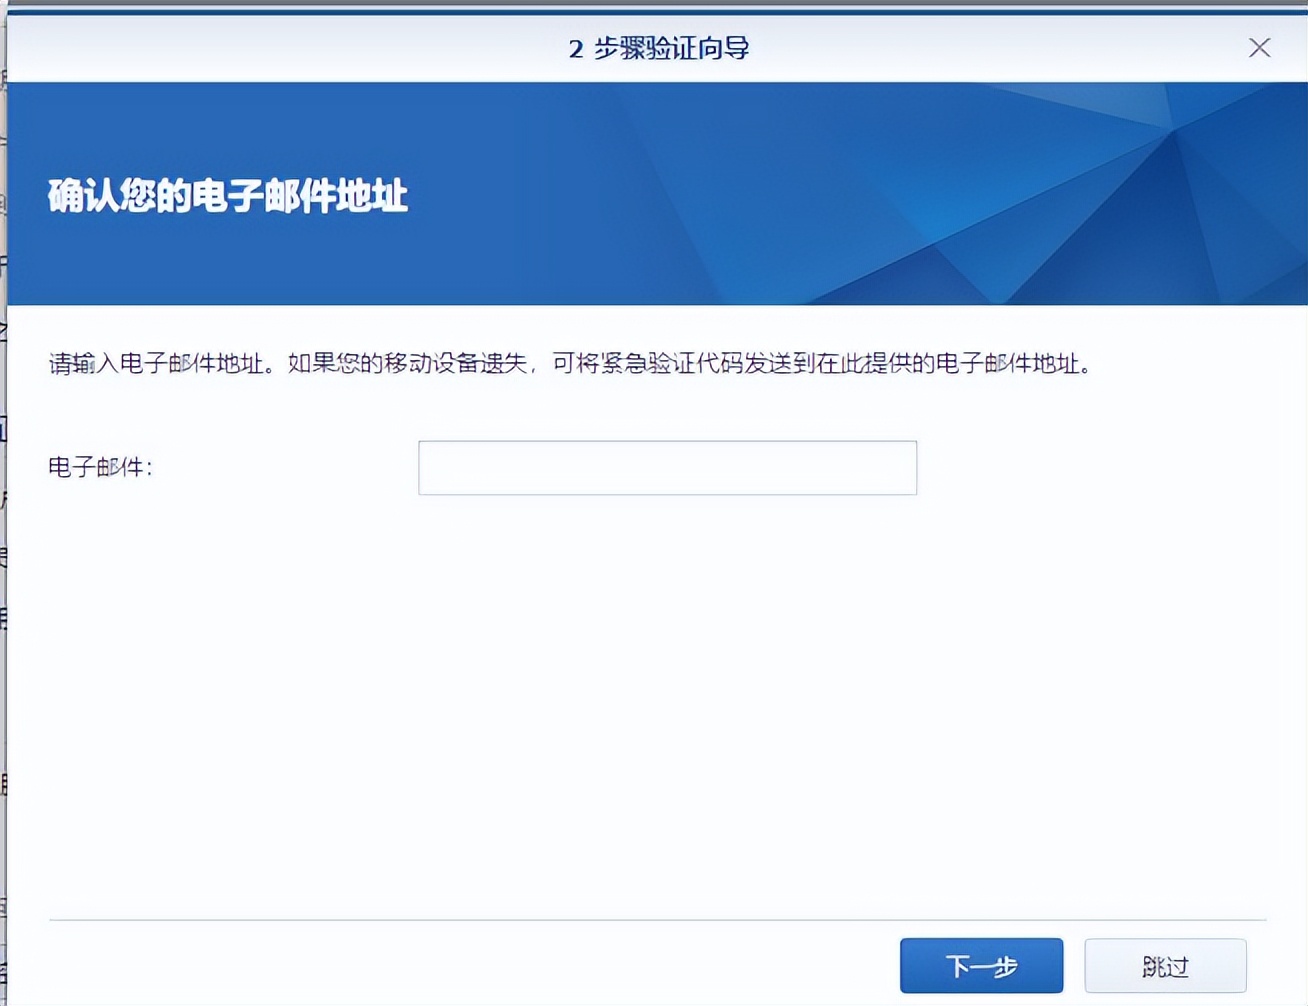Image resolution: width=1308 pixels, height=1006 pixels.
Task: Close the 2-step verification wizard
Action: click(x=1259, y=48)
